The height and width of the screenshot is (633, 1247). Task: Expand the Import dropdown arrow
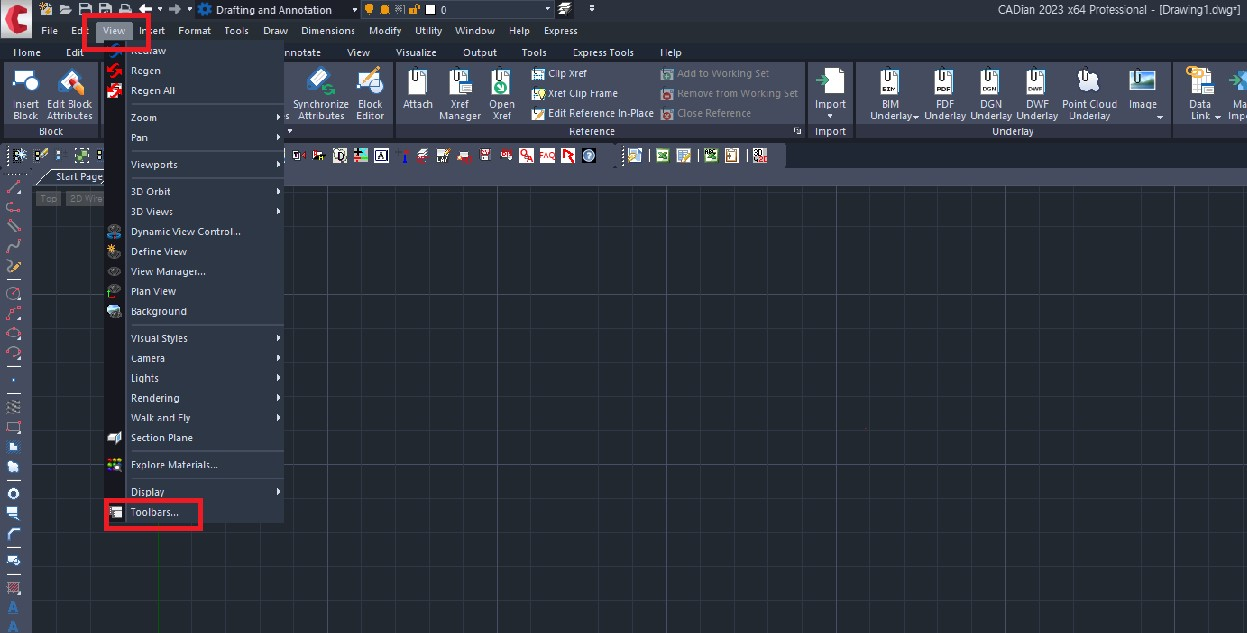coord(830,116)
